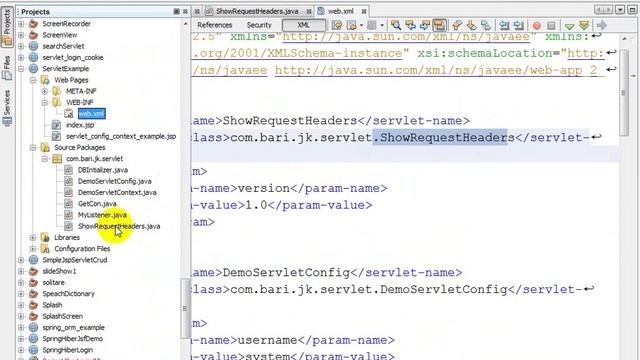The height and width of the screenshot is (360, 640).
Task: Switch to References view of web.xml
Action: pos(215,25)
